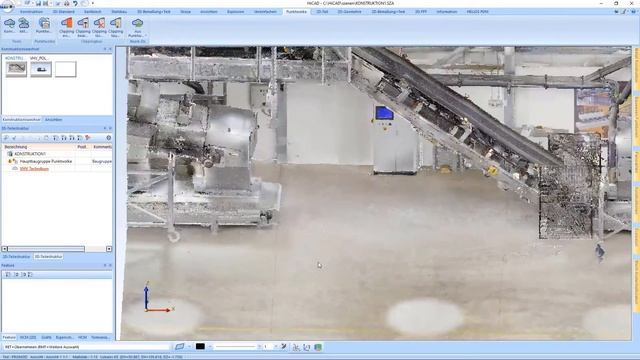Pin the Konstruktionswechsel panel
The width and height of the screenshot is (640, 360).
click(x=104, y=49)
